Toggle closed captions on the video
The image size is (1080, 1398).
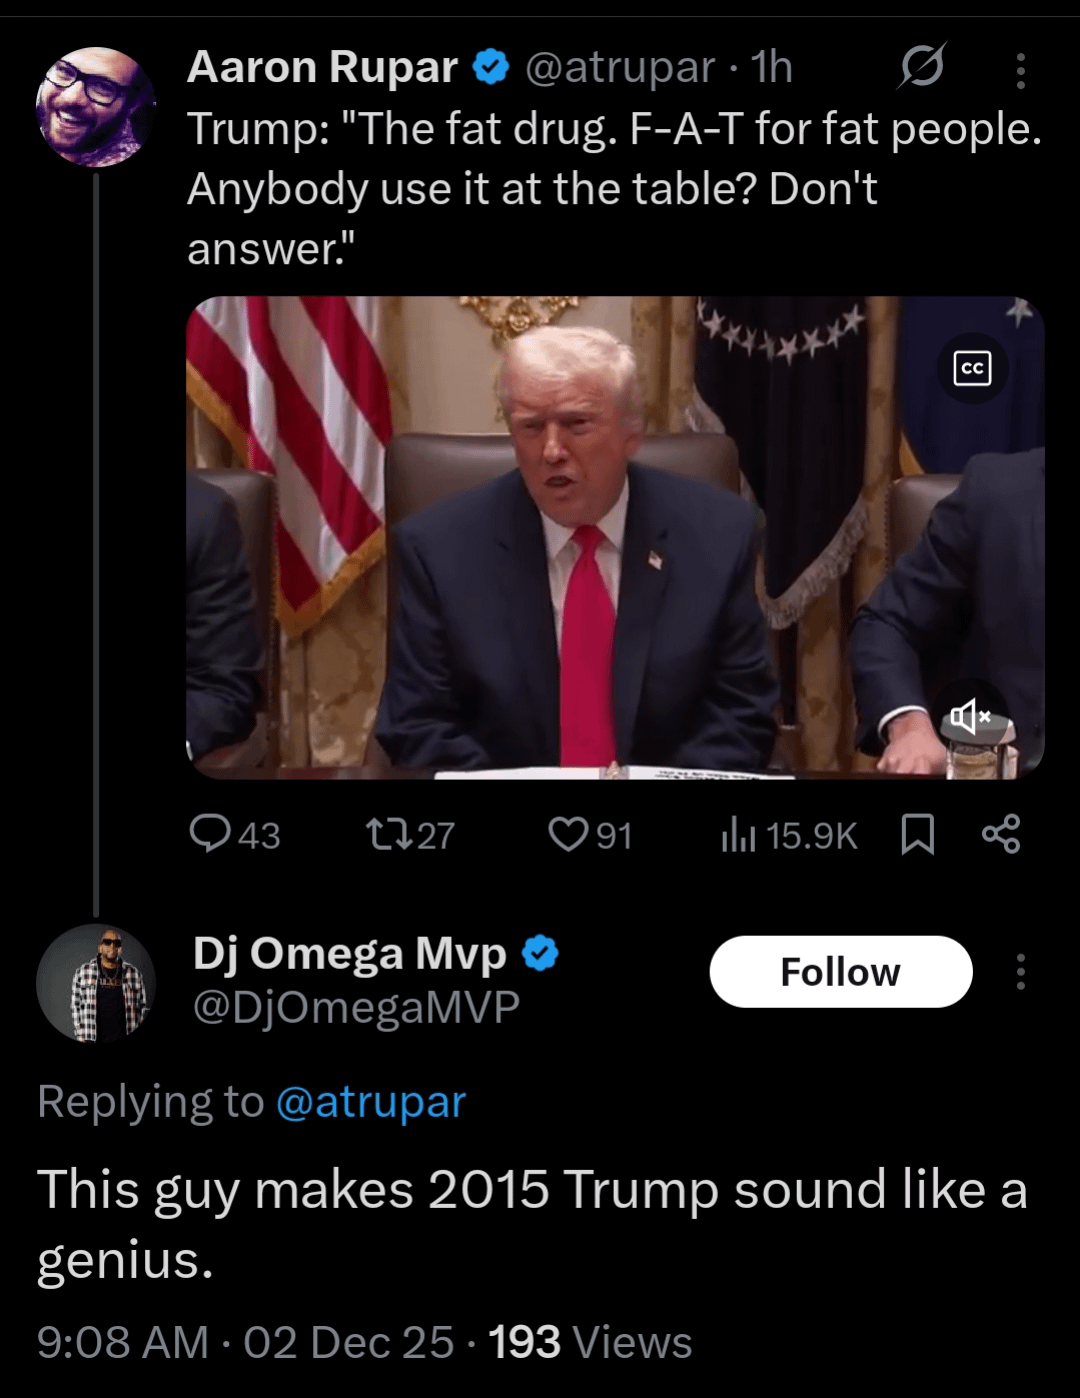click(972, 368)
